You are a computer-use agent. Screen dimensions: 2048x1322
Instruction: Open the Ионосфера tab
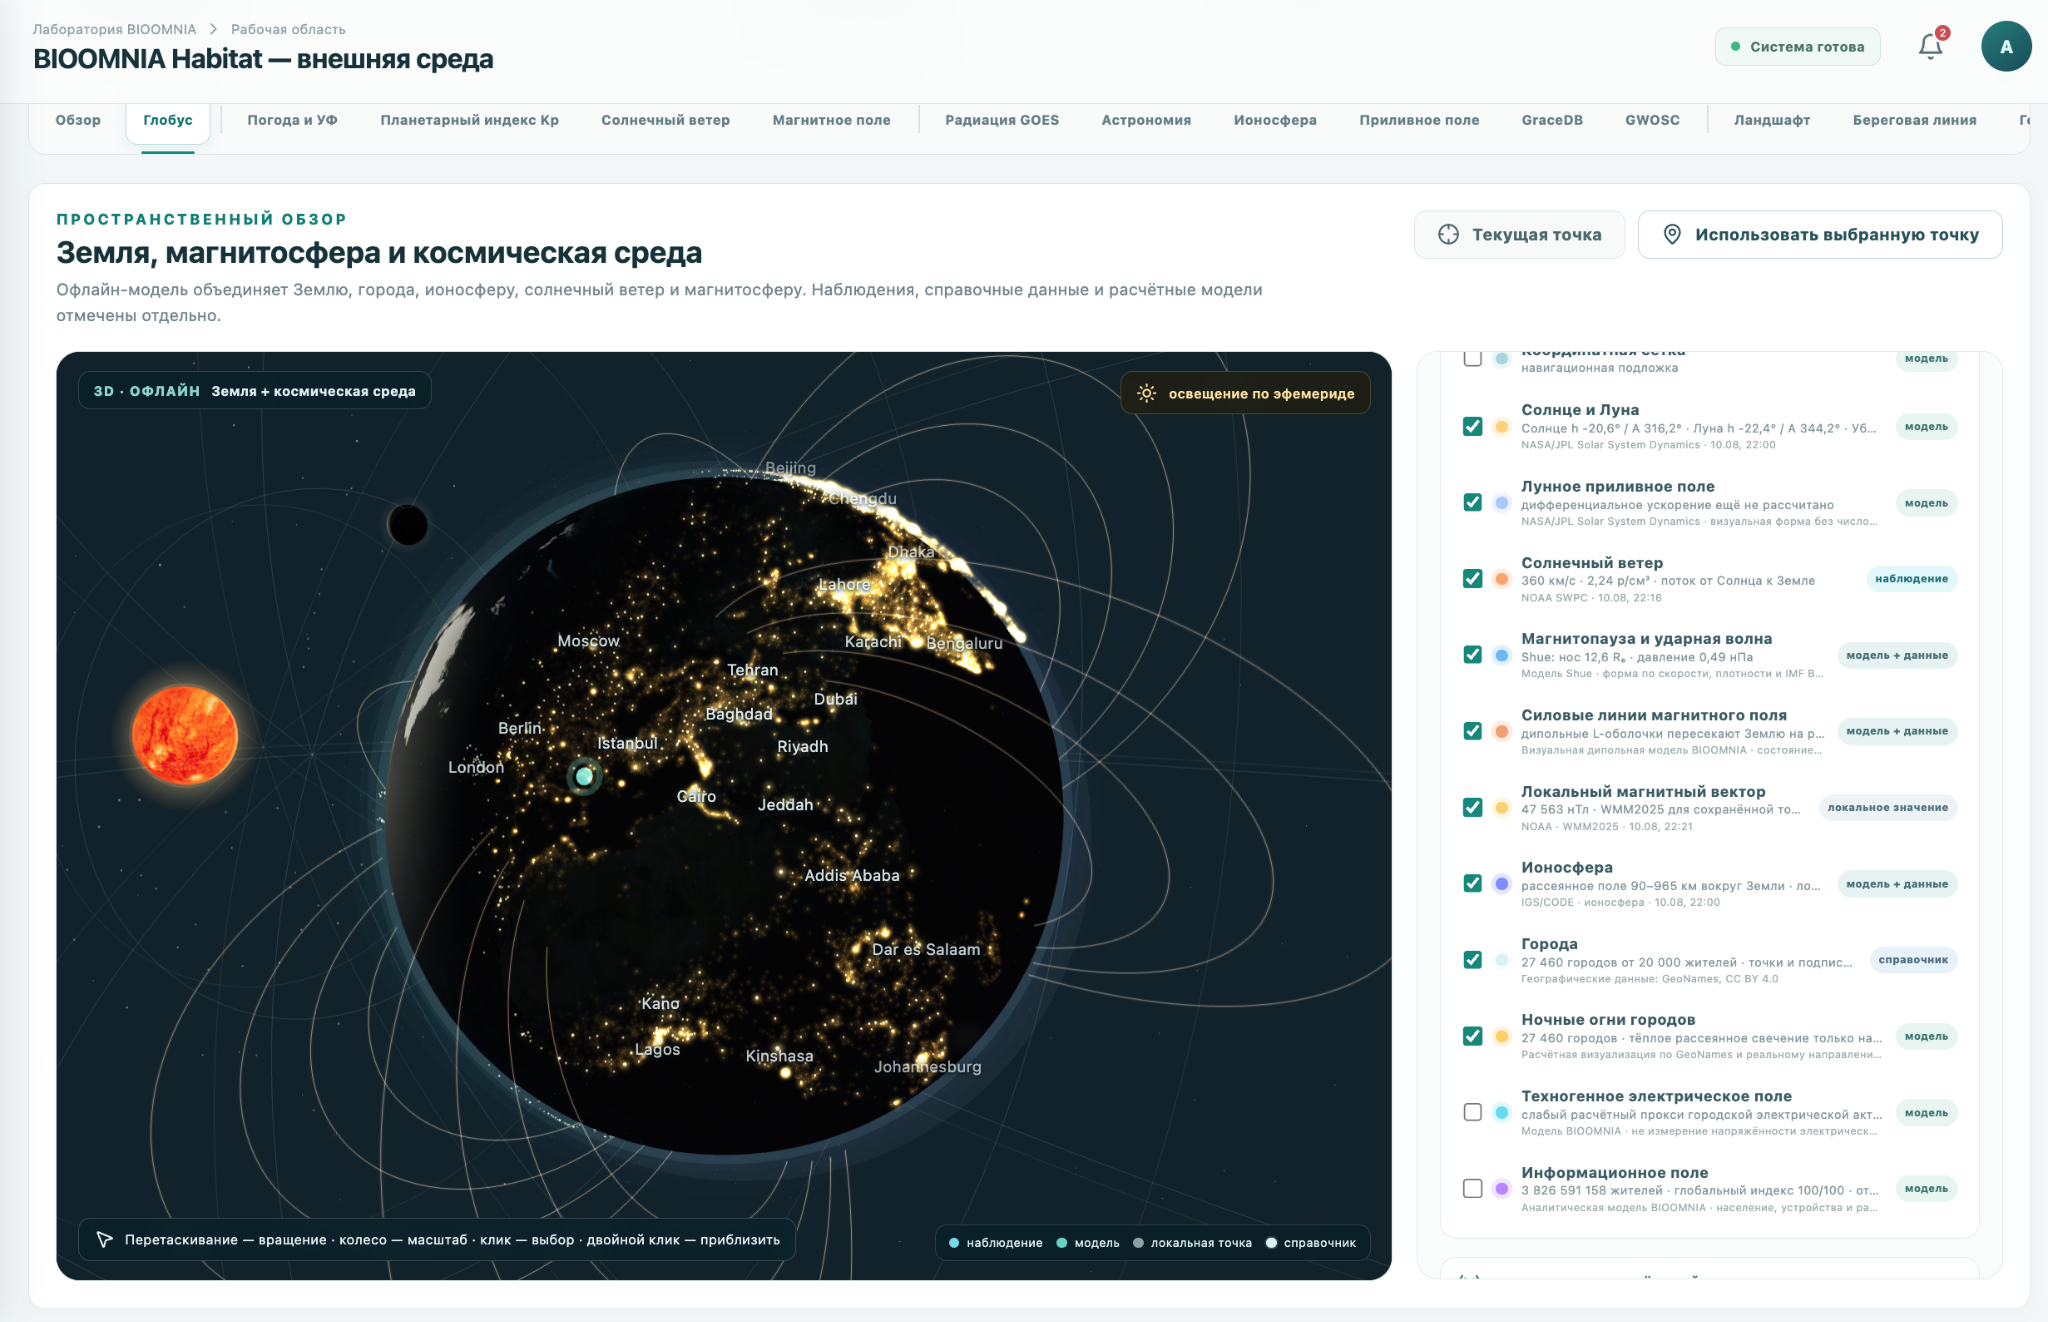[x=1275, y=120]
